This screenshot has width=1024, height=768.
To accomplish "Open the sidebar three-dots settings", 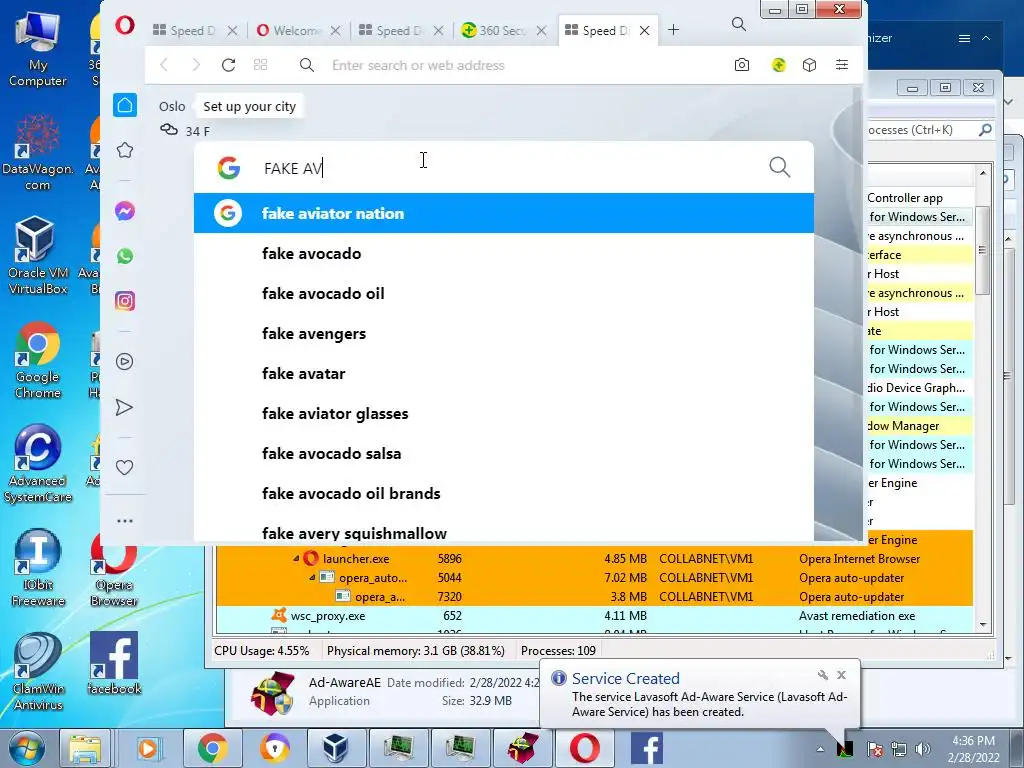I will [125, 520].
